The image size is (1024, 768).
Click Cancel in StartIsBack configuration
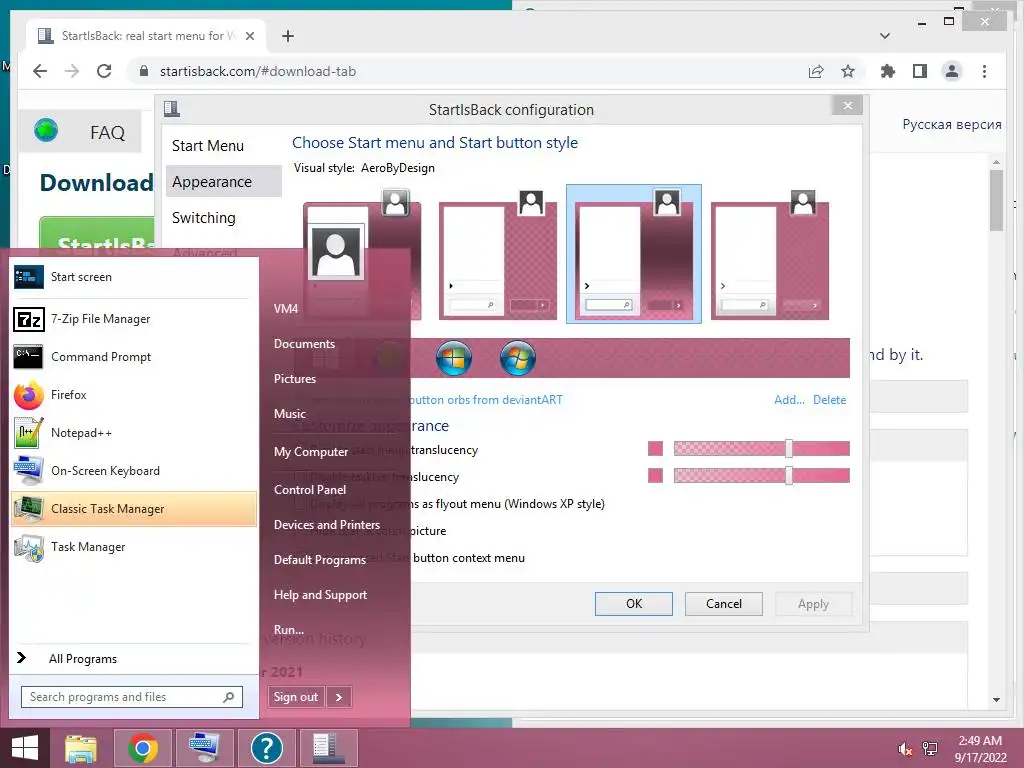724,604
